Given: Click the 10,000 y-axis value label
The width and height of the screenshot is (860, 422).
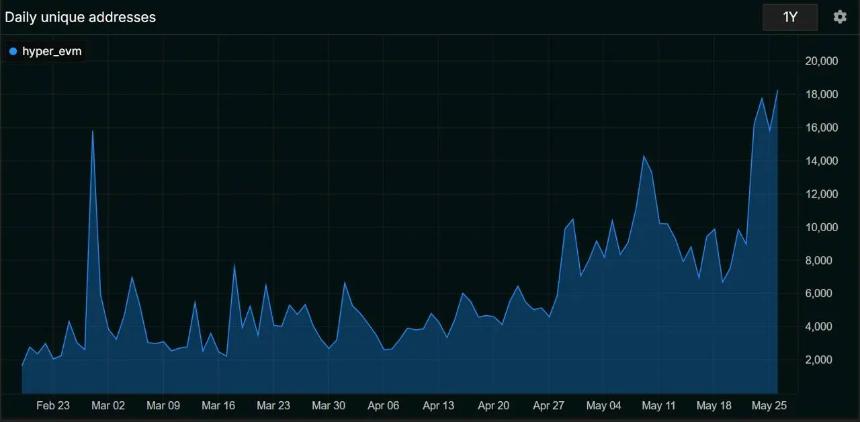Looking at the screenshot, I should (x=820, y=227).
